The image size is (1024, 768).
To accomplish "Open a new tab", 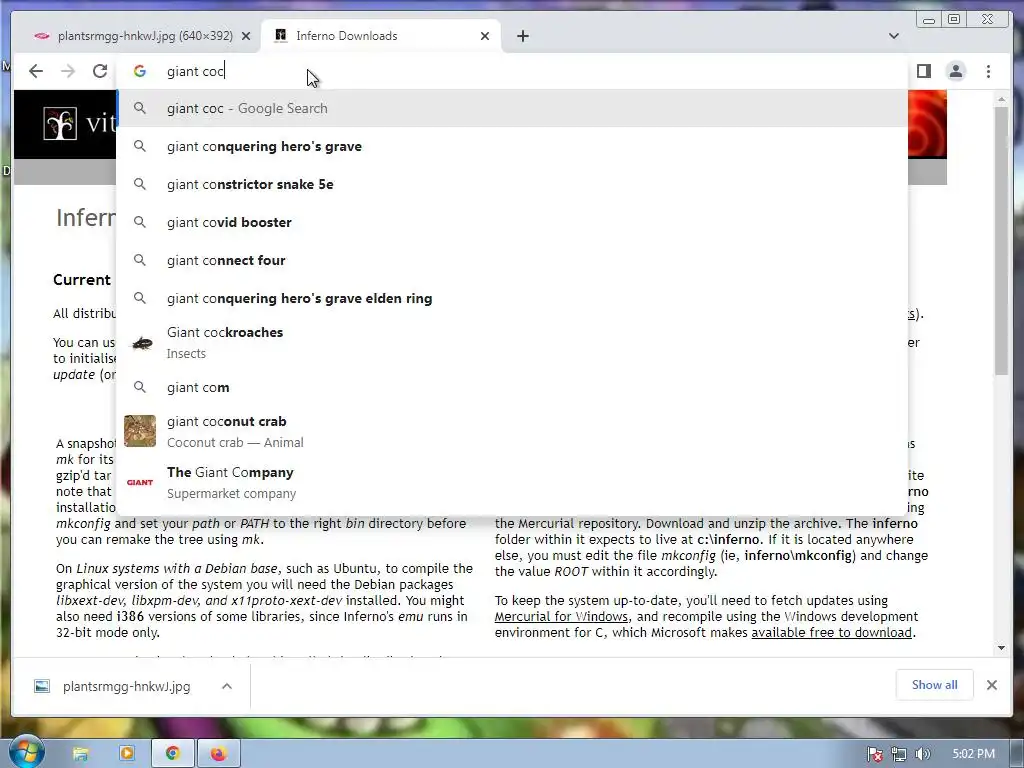I will [522, 36].
